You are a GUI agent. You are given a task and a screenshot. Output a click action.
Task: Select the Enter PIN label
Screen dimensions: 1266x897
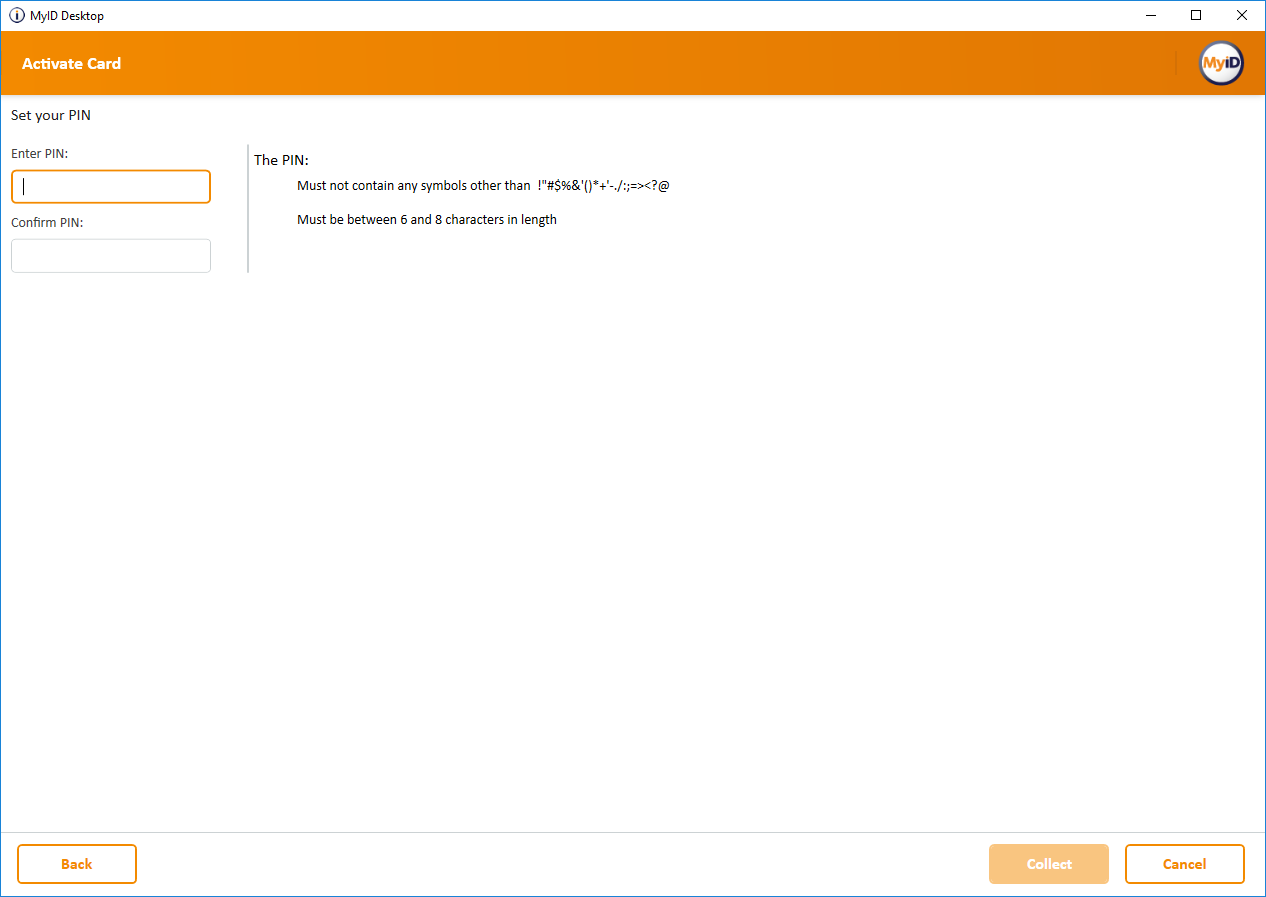point(39,153)
